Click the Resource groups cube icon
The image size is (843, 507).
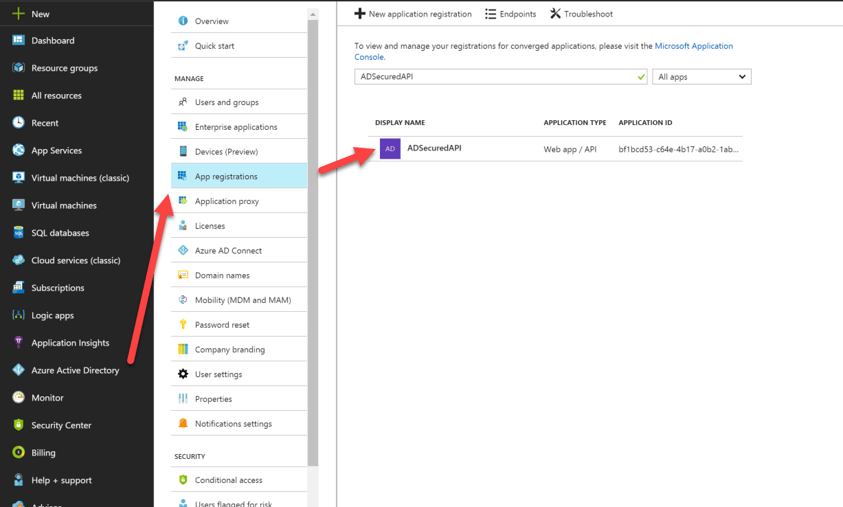coord(18,67)
